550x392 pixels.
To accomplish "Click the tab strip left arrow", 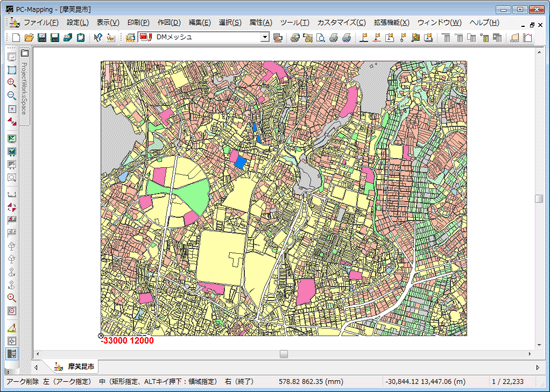I will 36,367.
